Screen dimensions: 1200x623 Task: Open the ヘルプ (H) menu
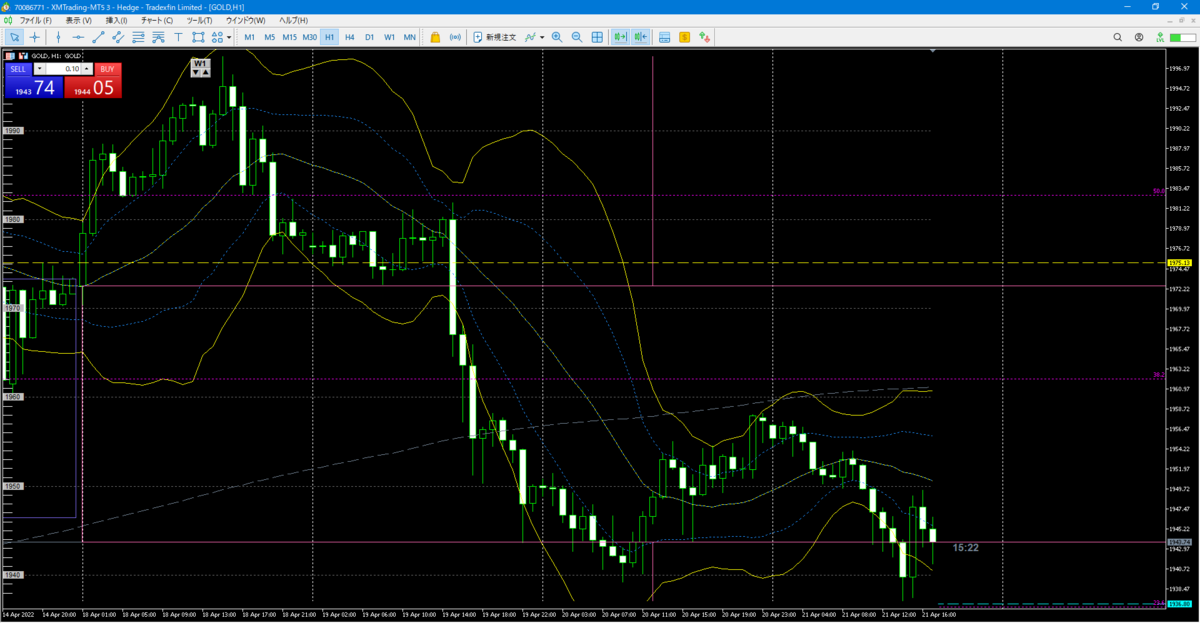(294, 20)
